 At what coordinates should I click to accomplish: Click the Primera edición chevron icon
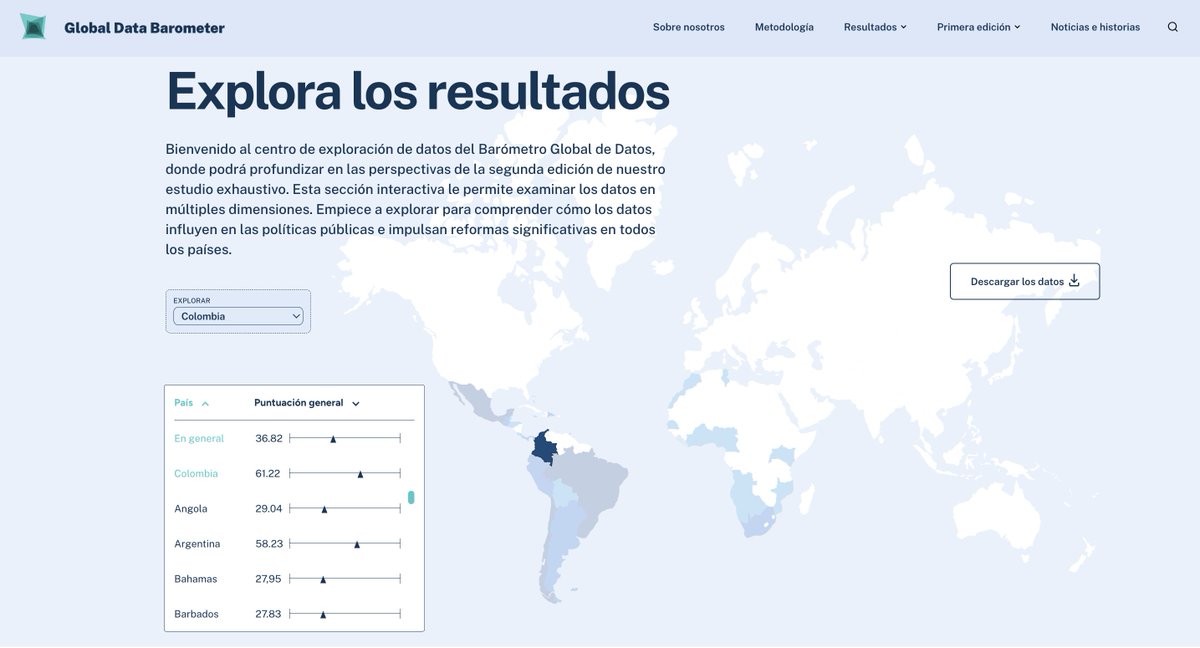pyautogui.click(x=1017, y=27)
